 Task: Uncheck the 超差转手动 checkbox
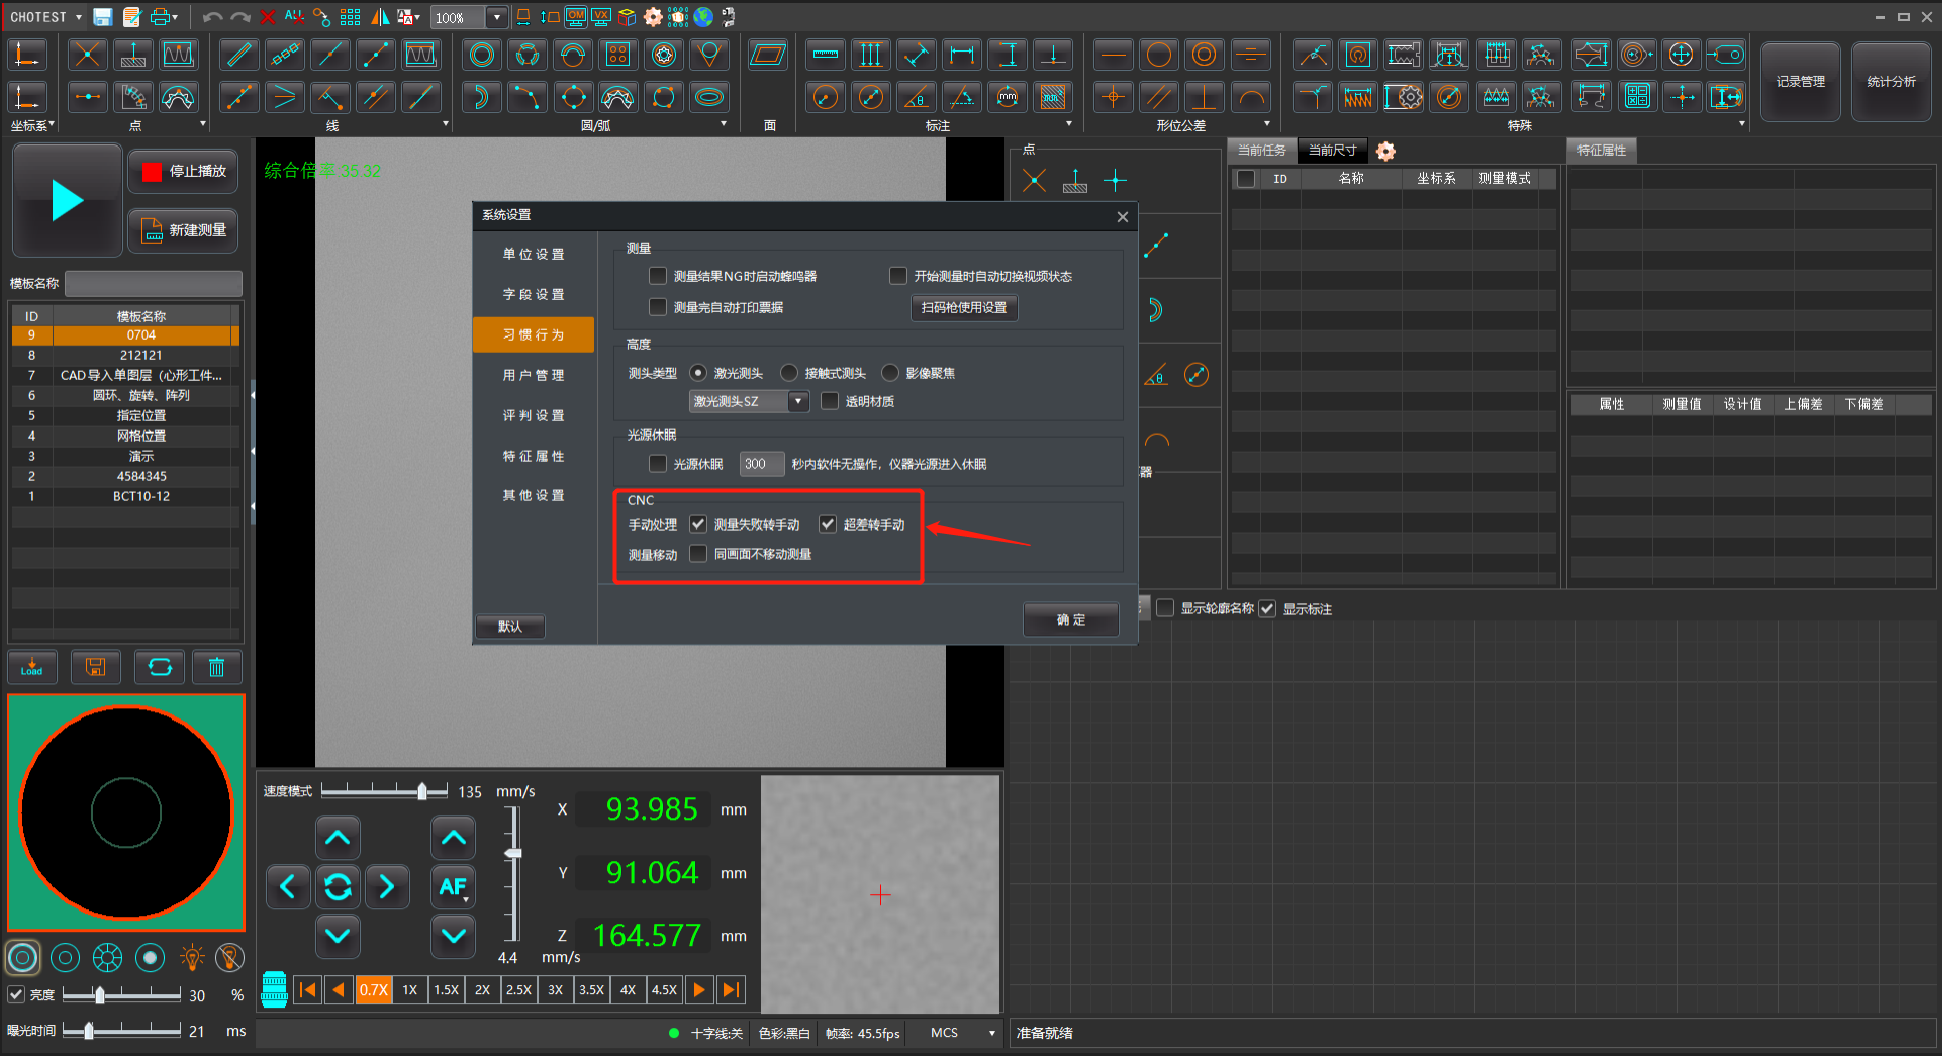pos(828,524)
